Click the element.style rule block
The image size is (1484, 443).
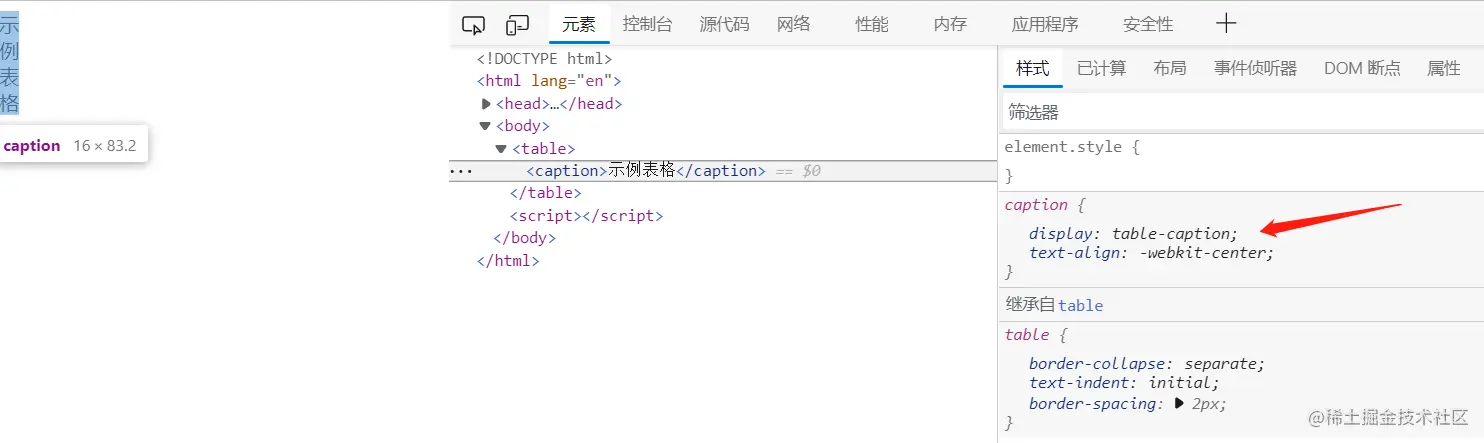click(1243, 161)
